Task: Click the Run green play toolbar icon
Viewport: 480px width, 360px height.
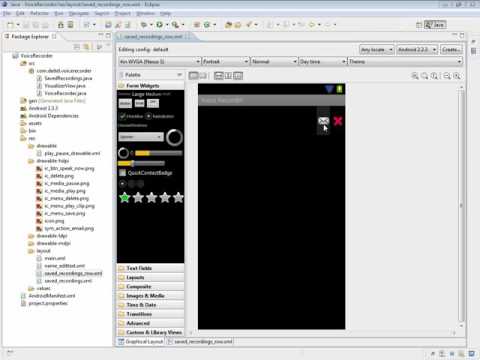Action: [x=159, y=25]
